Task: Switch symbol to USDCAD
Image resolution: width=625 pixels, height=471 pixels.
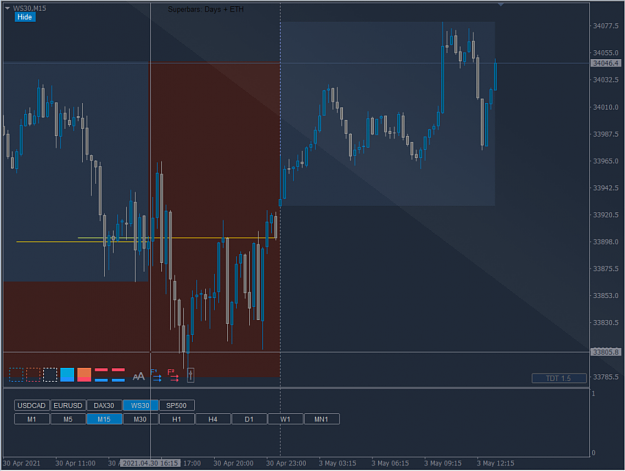Action: pyautogui.click(x=32, y=406)
